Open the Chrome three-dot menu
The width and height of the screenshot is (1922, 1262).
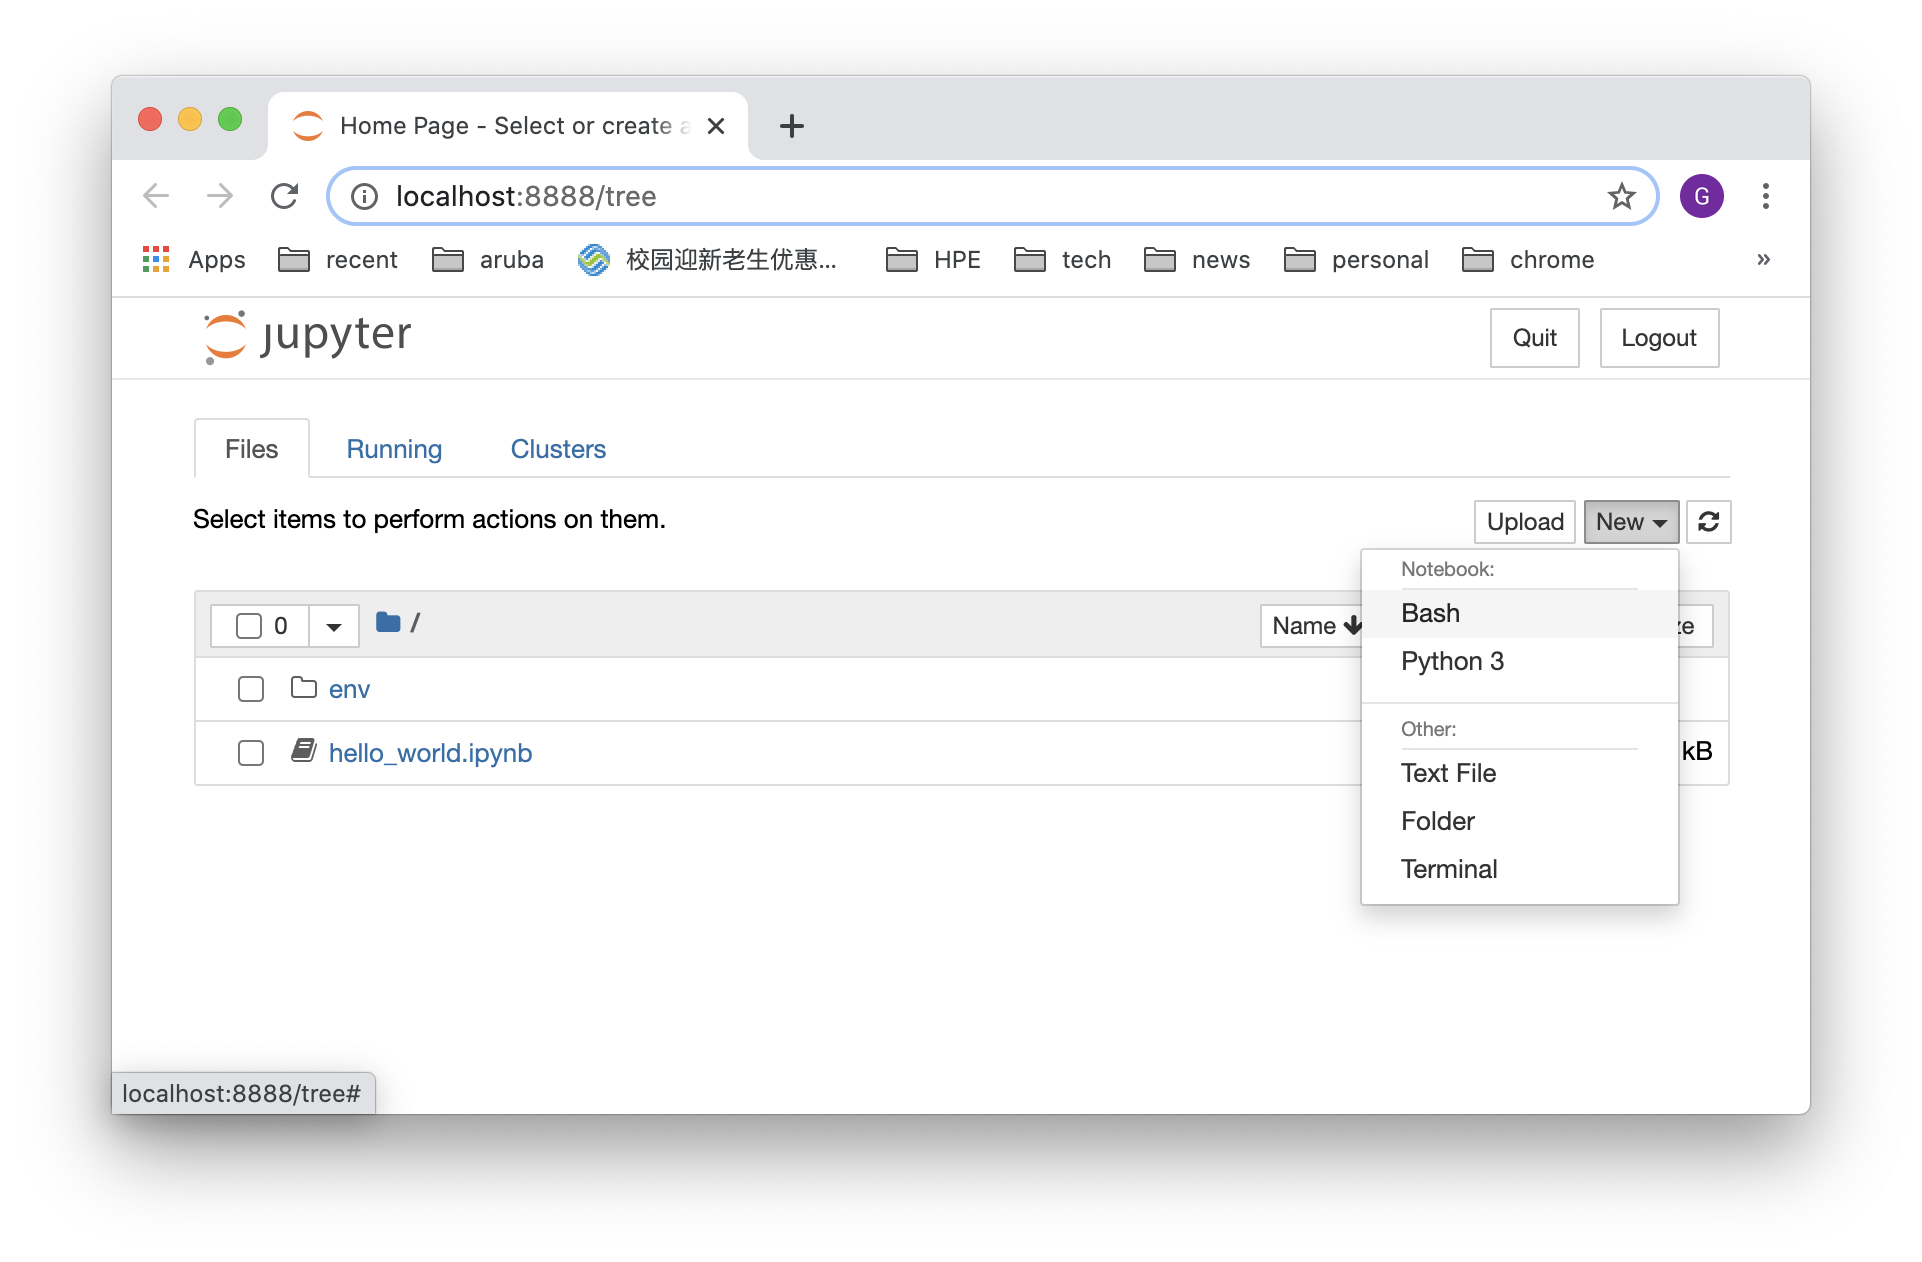[1765, 196]
